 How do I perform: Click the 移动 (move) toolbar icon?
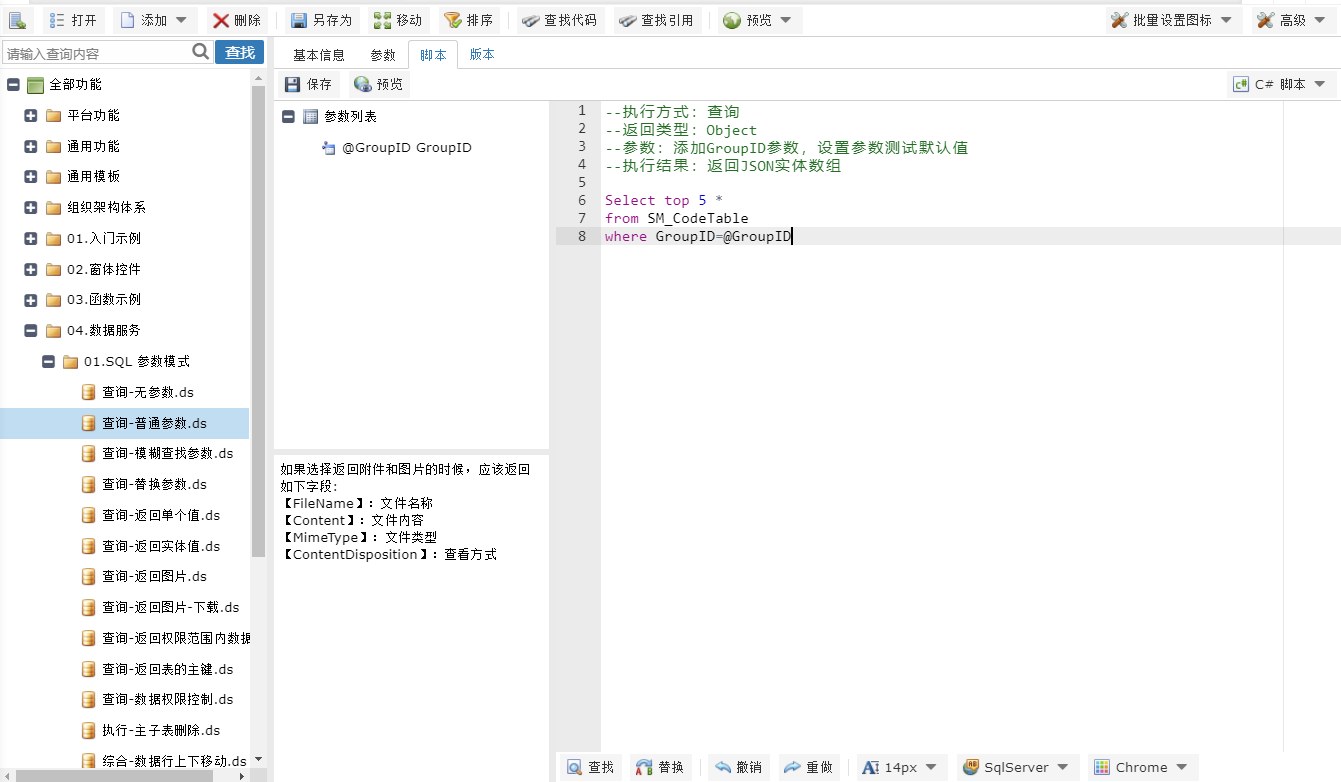pyautogui.click(x=382, y=20)
